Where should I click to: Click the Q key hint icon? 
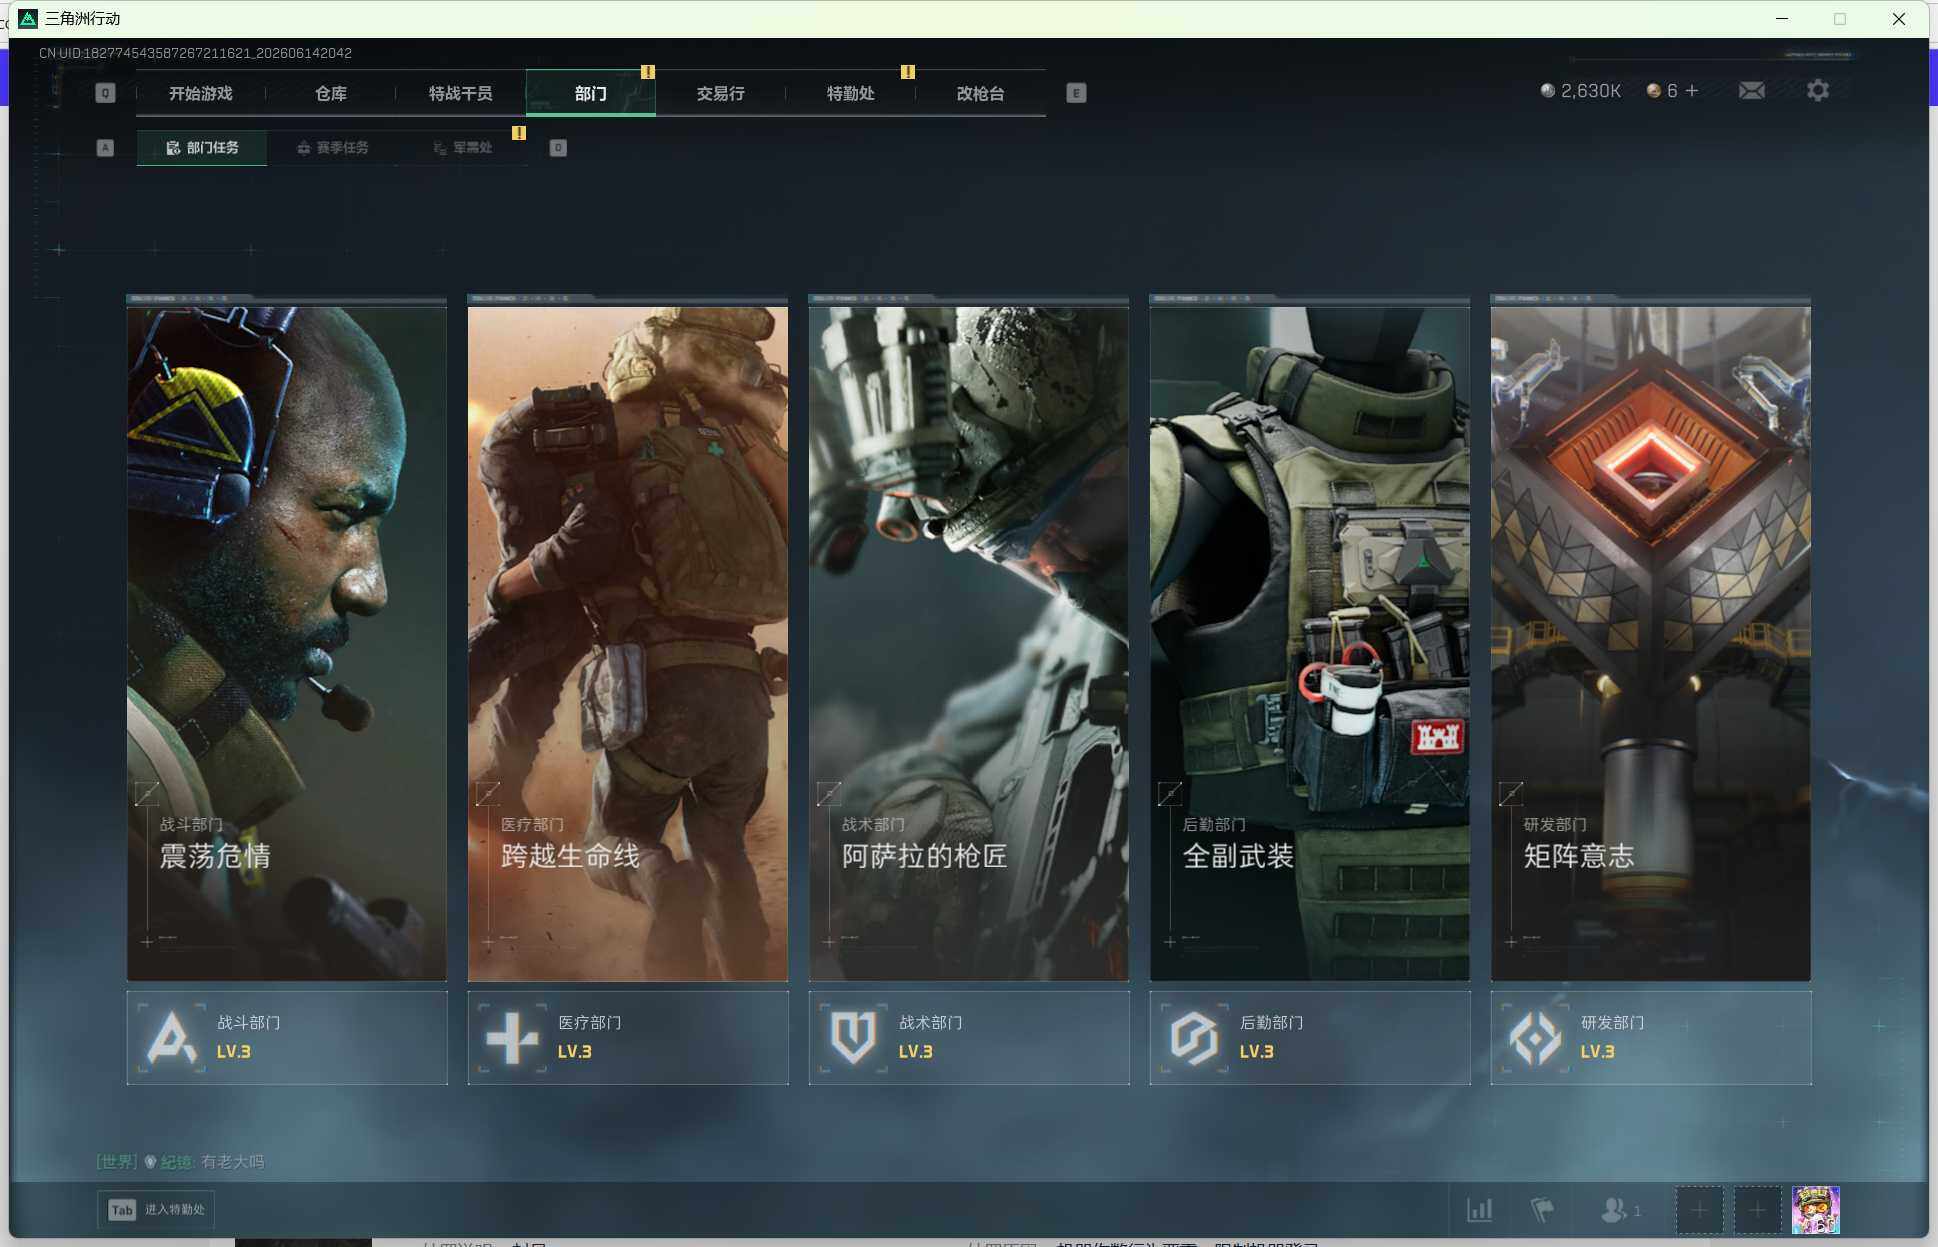pos(105,93)
